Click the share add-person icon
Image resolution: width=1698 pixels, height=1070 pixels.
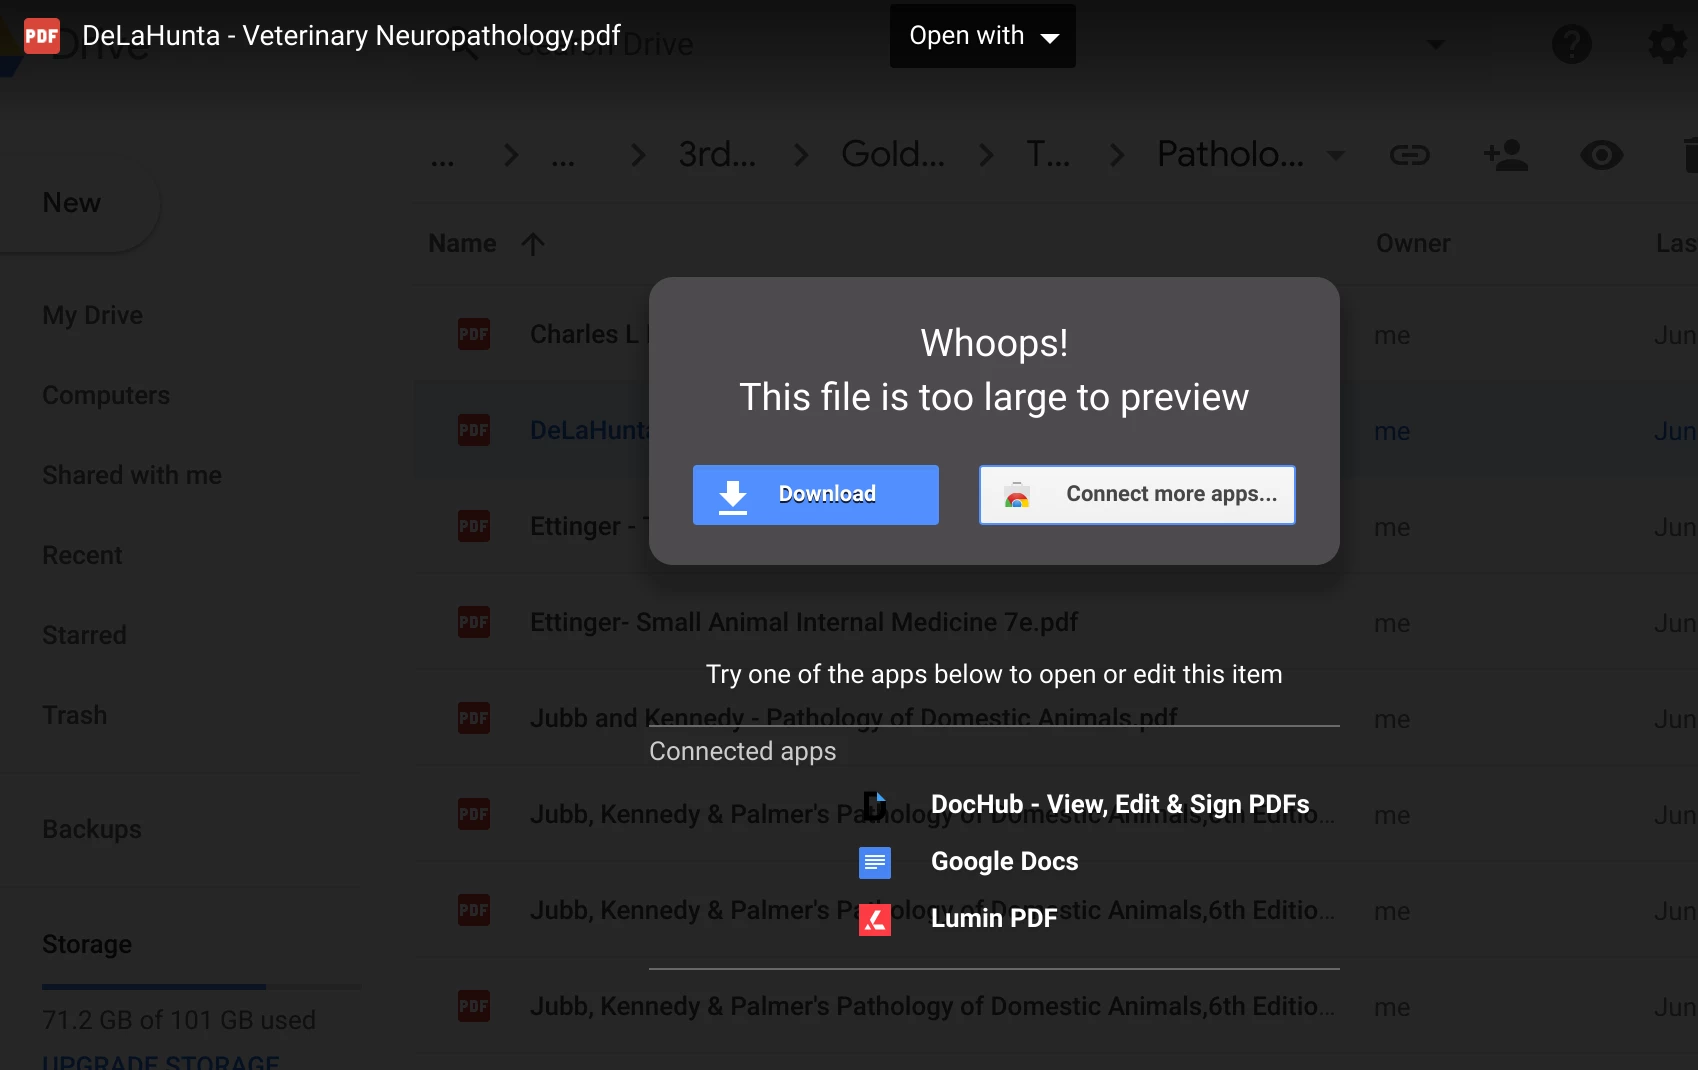point(1506,155)
